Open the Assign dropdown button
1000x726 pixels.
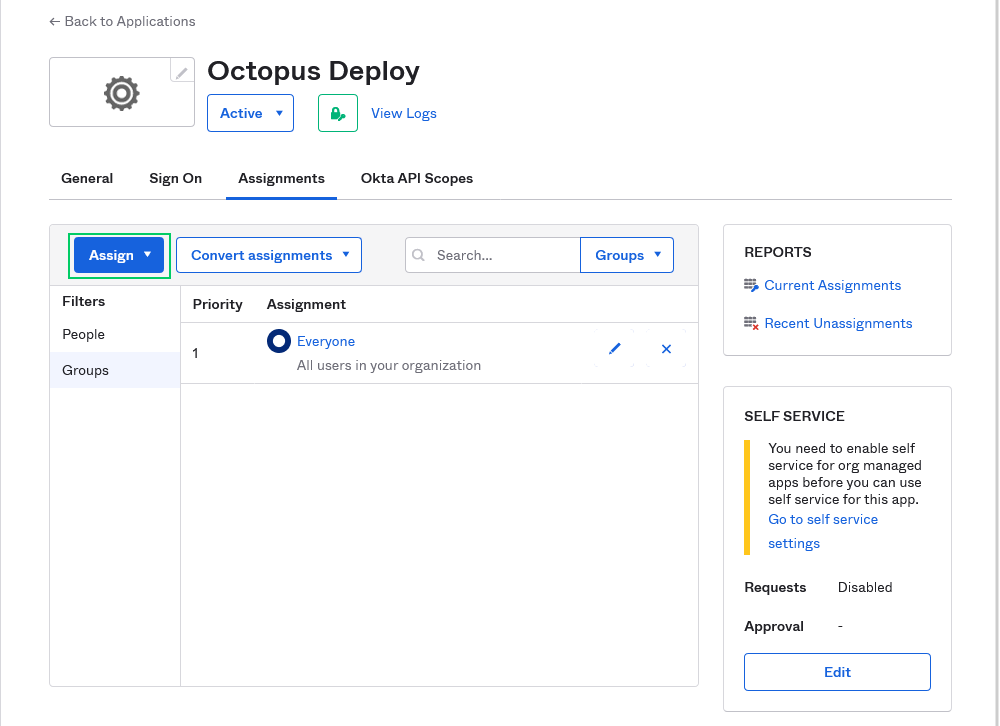tap(119, 255)
